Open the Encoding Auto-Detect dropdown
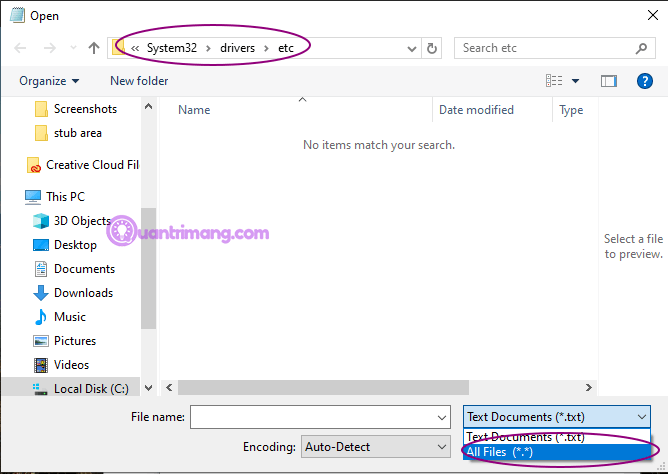The image size is (668, 474). [375, 447]
